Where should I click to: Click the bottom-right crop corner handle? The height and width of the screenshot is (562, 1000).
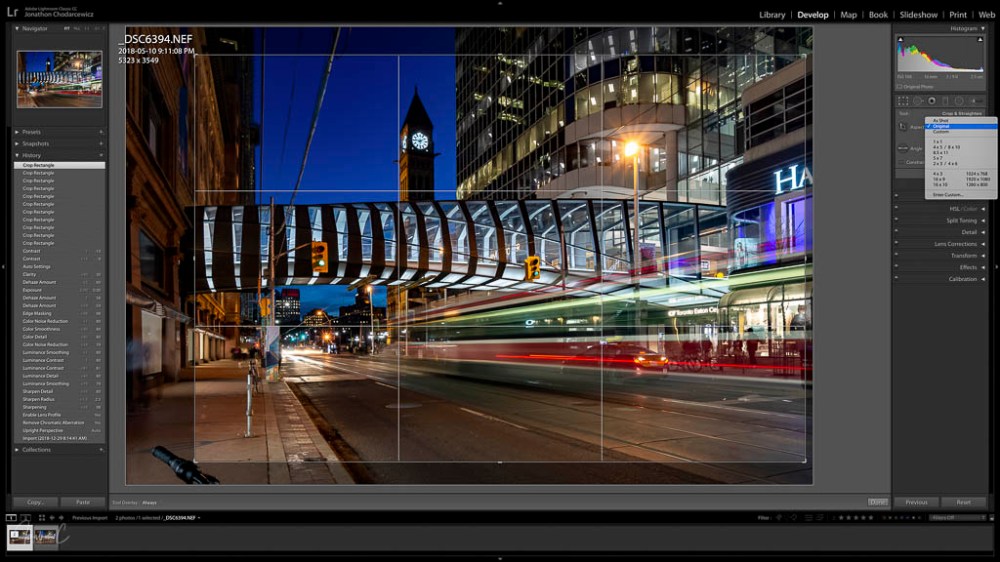[x=804, y=461]
